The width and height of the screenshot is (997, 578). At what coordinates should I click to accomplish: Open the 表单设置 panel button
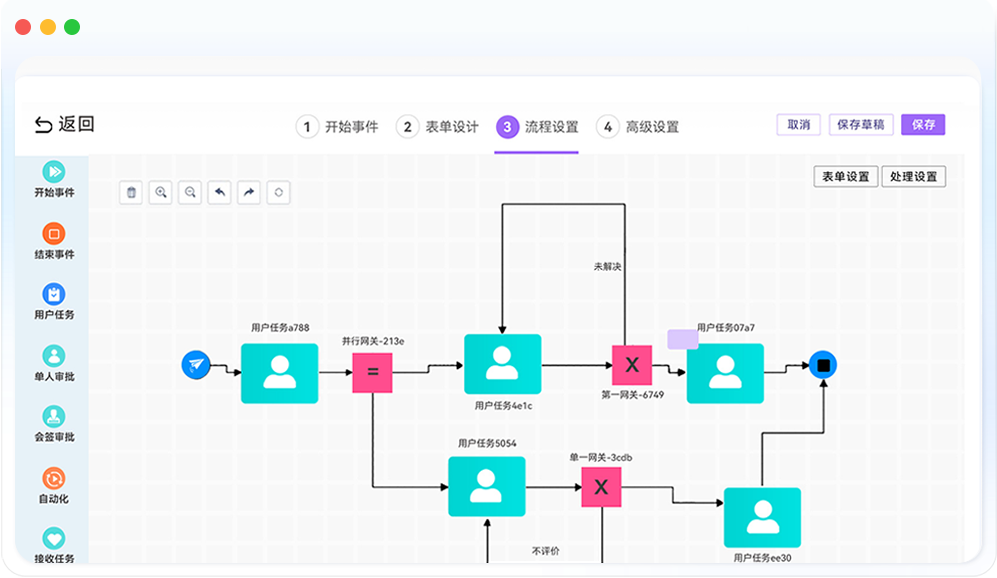pyautogui.click(x=845, y=177)
